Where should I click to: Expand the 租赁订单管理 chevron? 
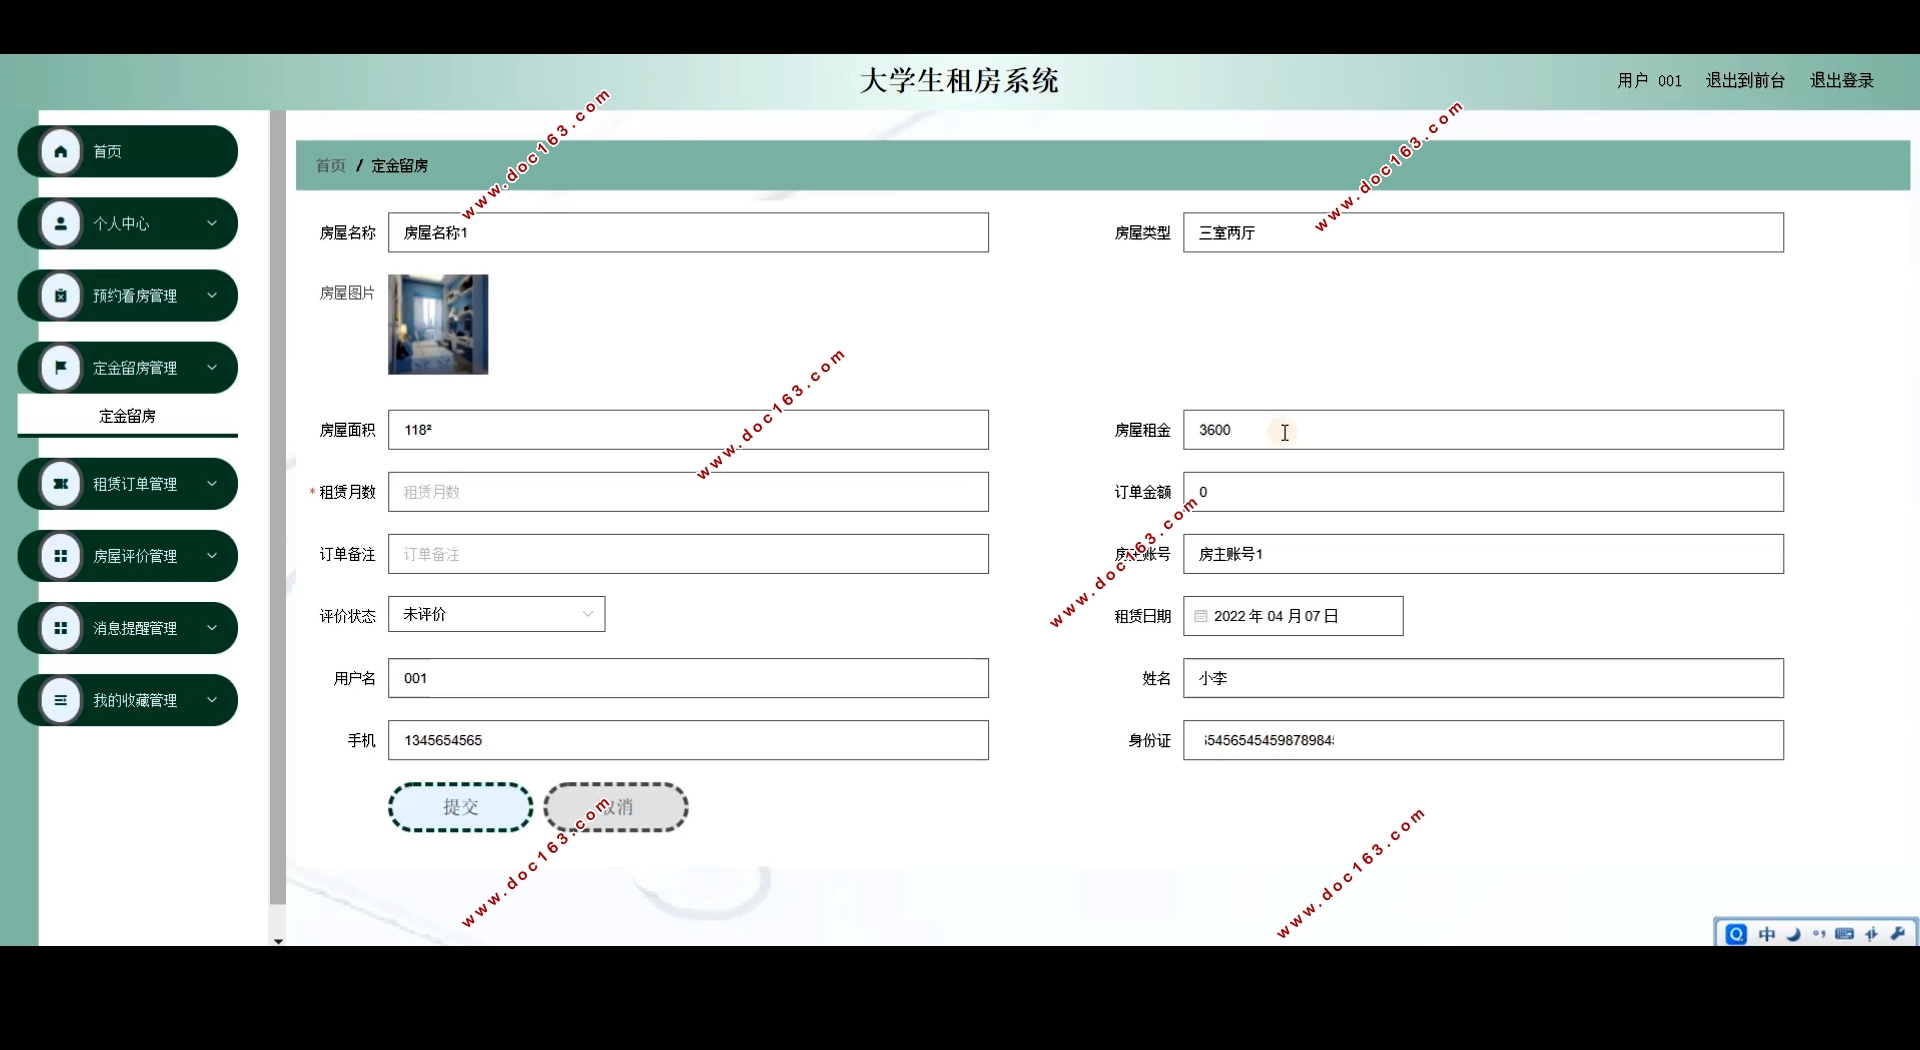(x=212, y=483)
